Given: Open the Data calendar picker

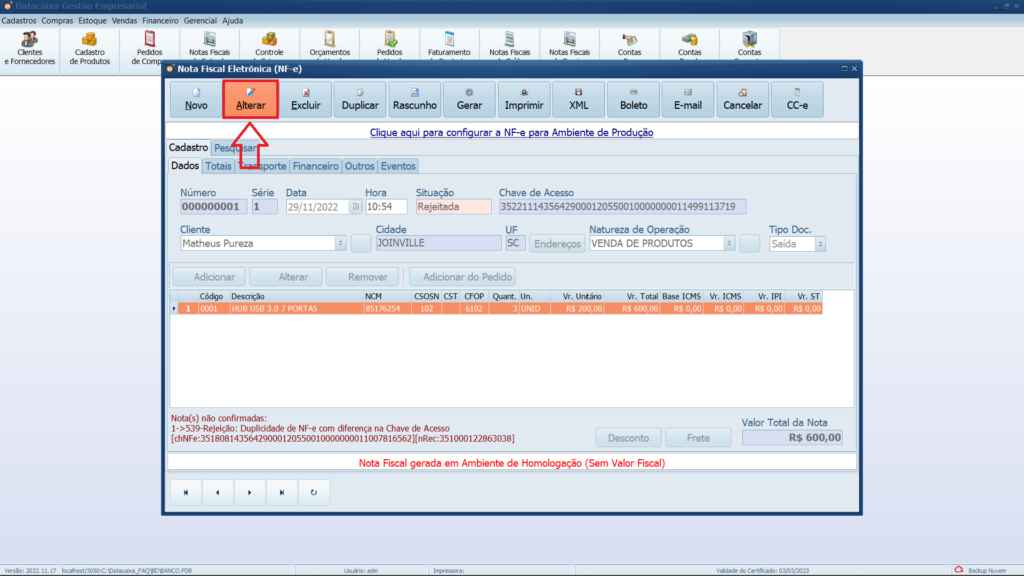Looking at the screenshot, I should [x=354, y=207].
